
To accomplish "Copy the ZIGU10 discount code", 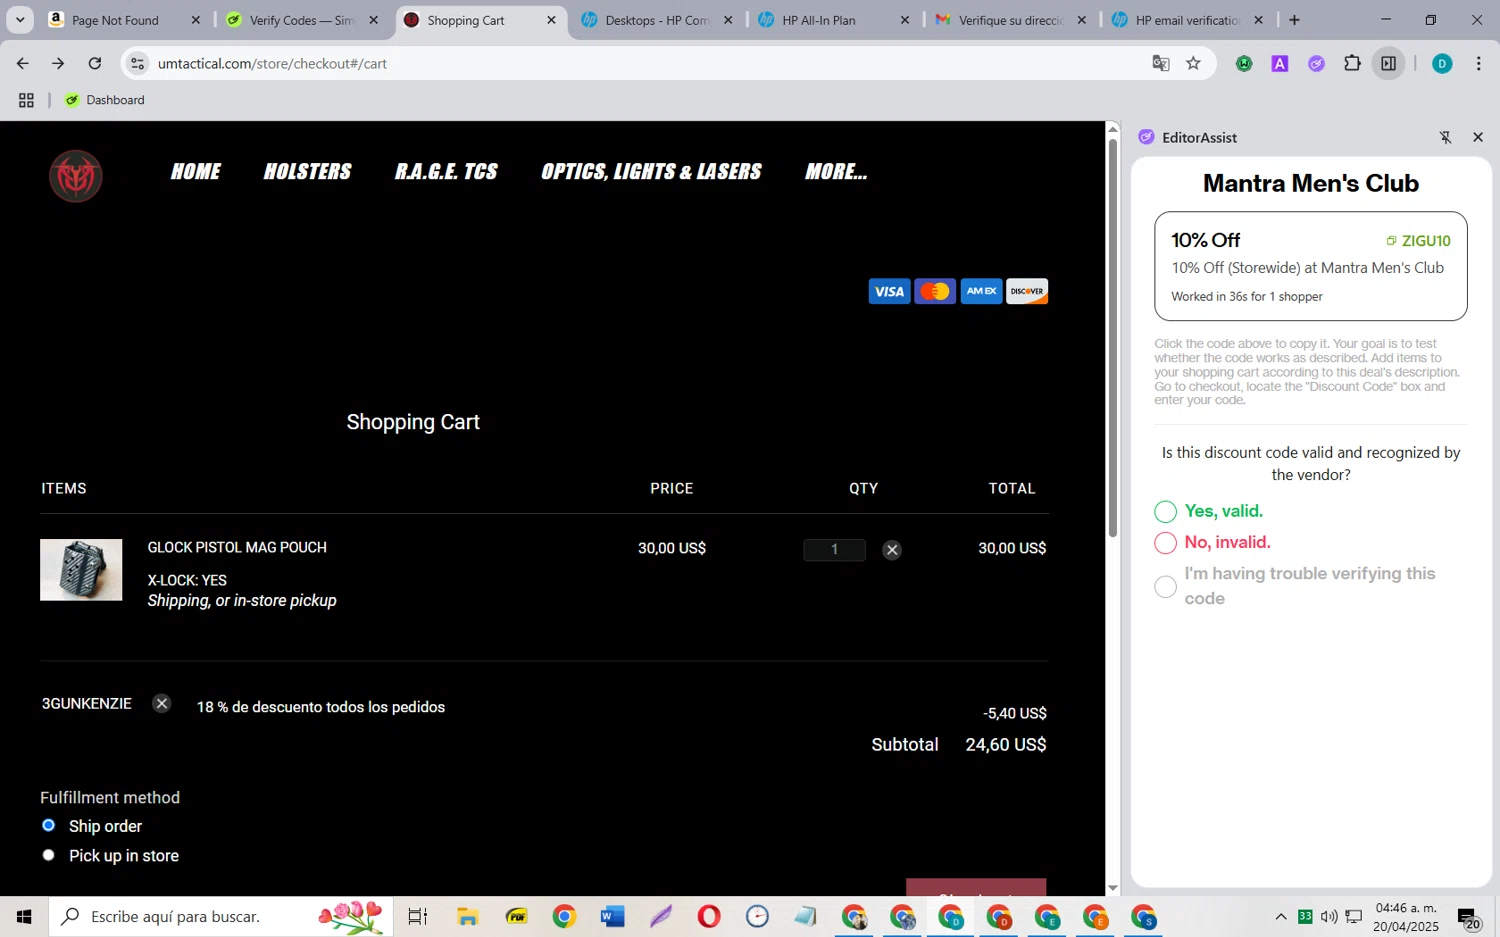I will coord(1418,241).
